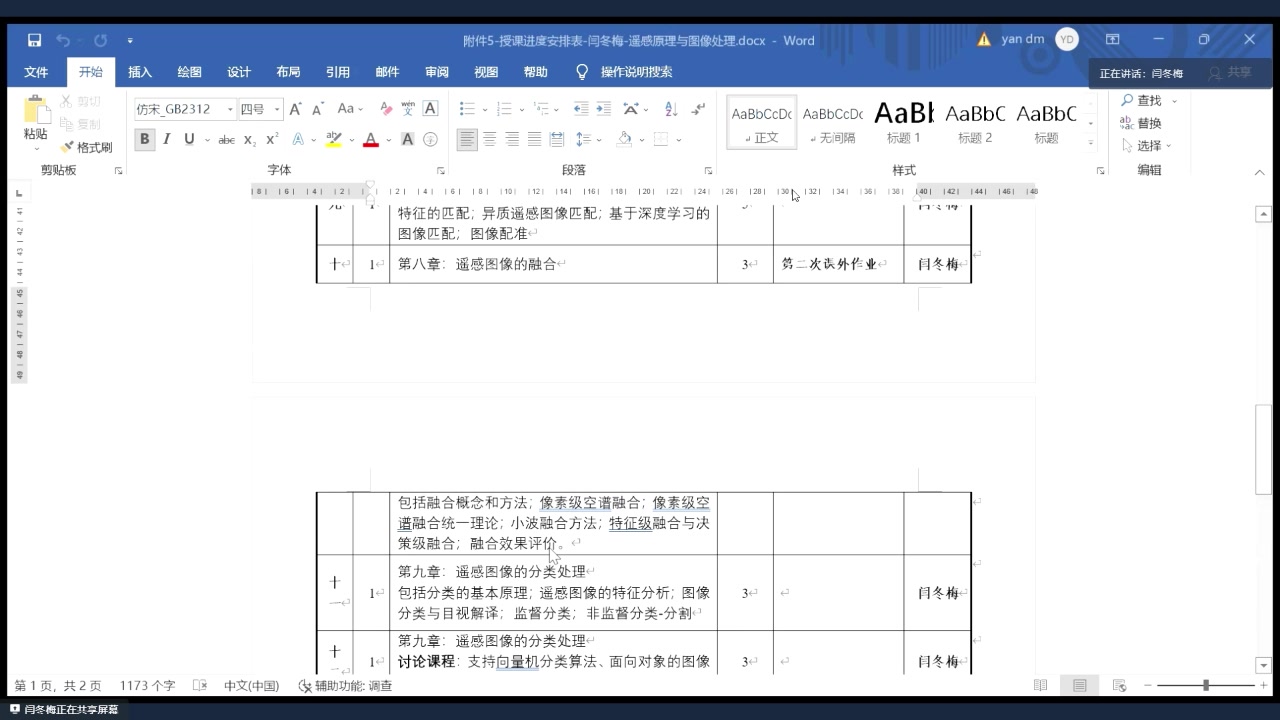Image resolution: width=1280 pixels, height=720 pixels.
Task: Click the 中文(中国) language indicator
Action: (x=251, y=686)
